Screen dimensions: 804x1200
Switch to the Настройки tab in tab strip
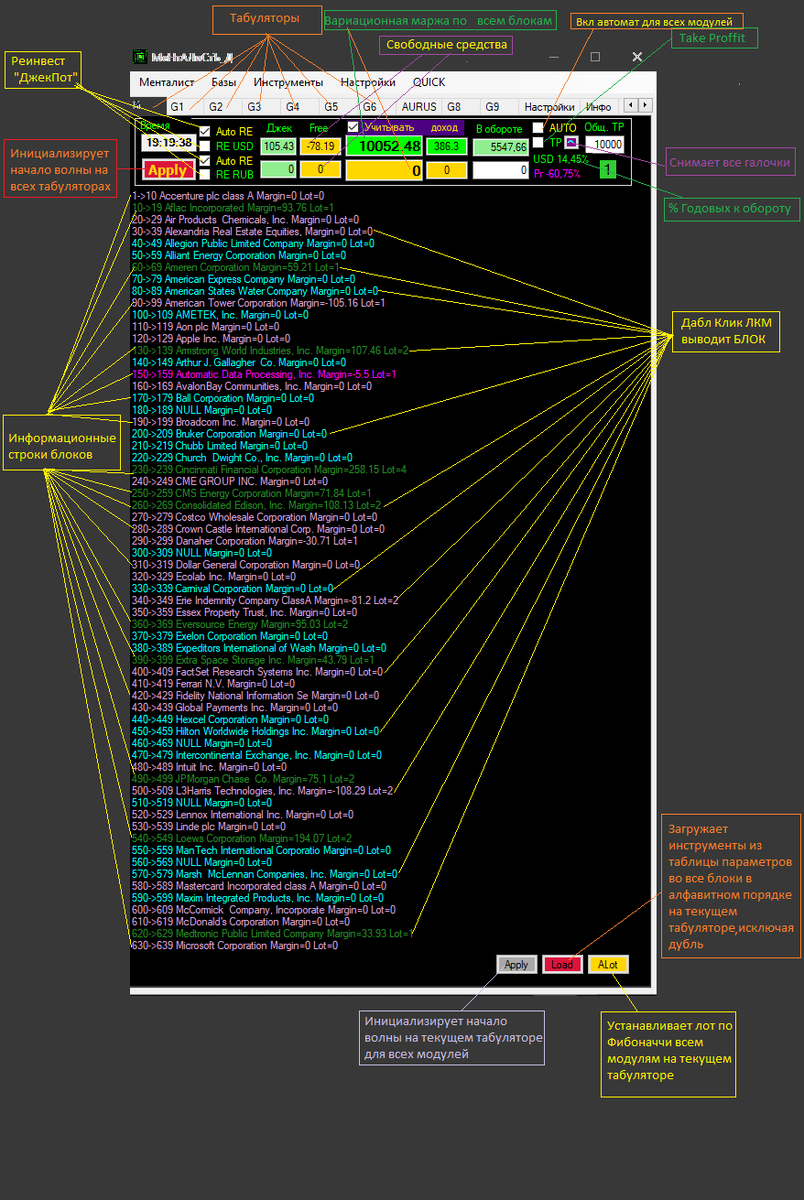550,106
